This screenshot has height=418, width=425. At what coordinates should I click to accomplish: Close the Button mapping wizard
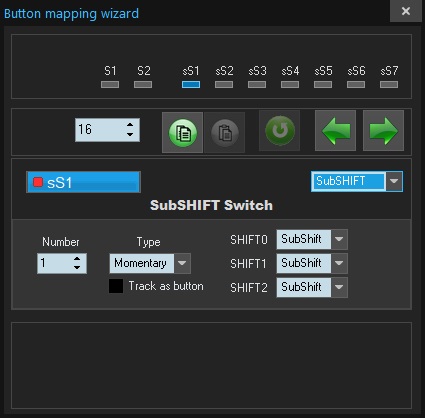point(406,11)
